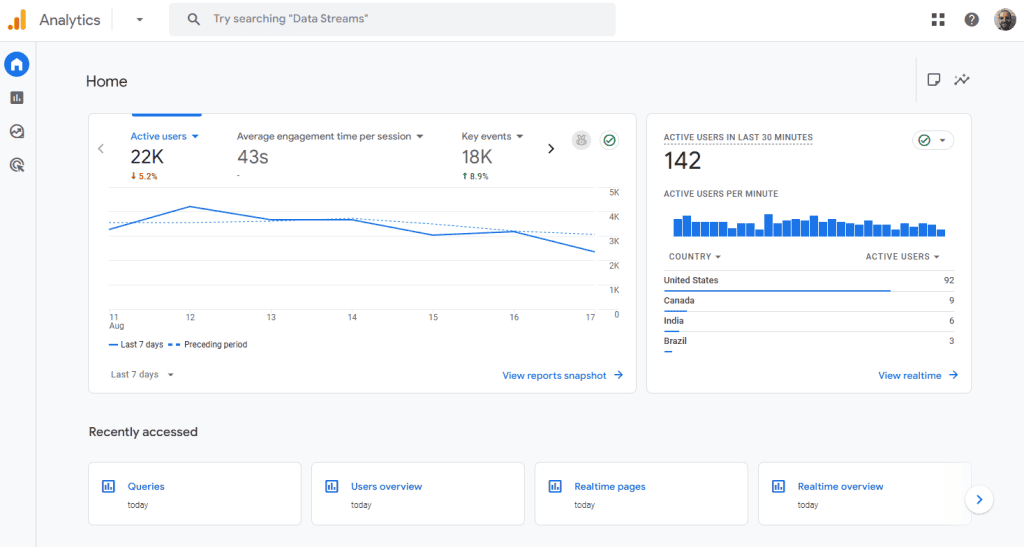Open the realtime card check mark dropdown
The image size is (1024, 547).
click(x=933, y=141)
